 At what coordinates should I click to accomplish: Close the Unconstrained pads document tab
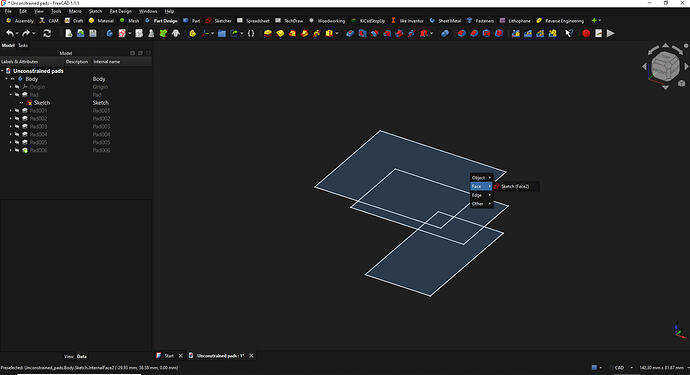click(251, 356)
